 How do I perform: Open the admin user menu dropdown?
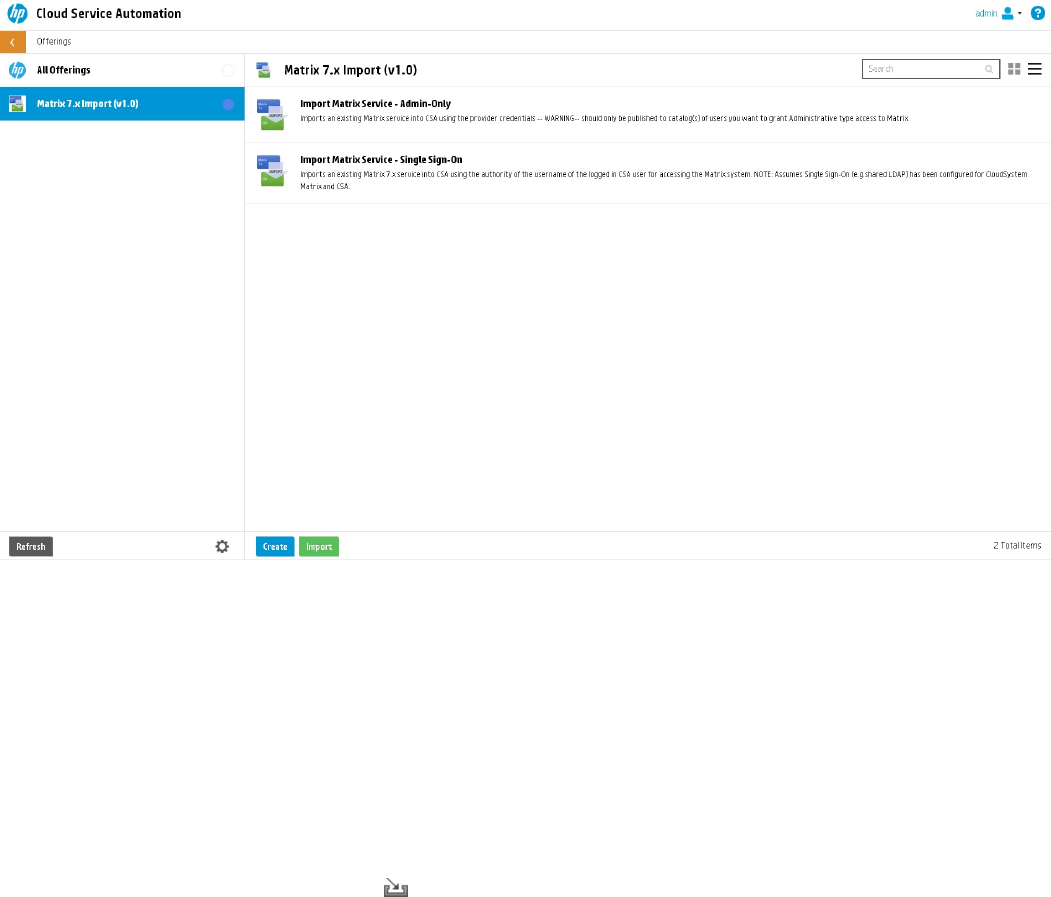click(999, 13)
